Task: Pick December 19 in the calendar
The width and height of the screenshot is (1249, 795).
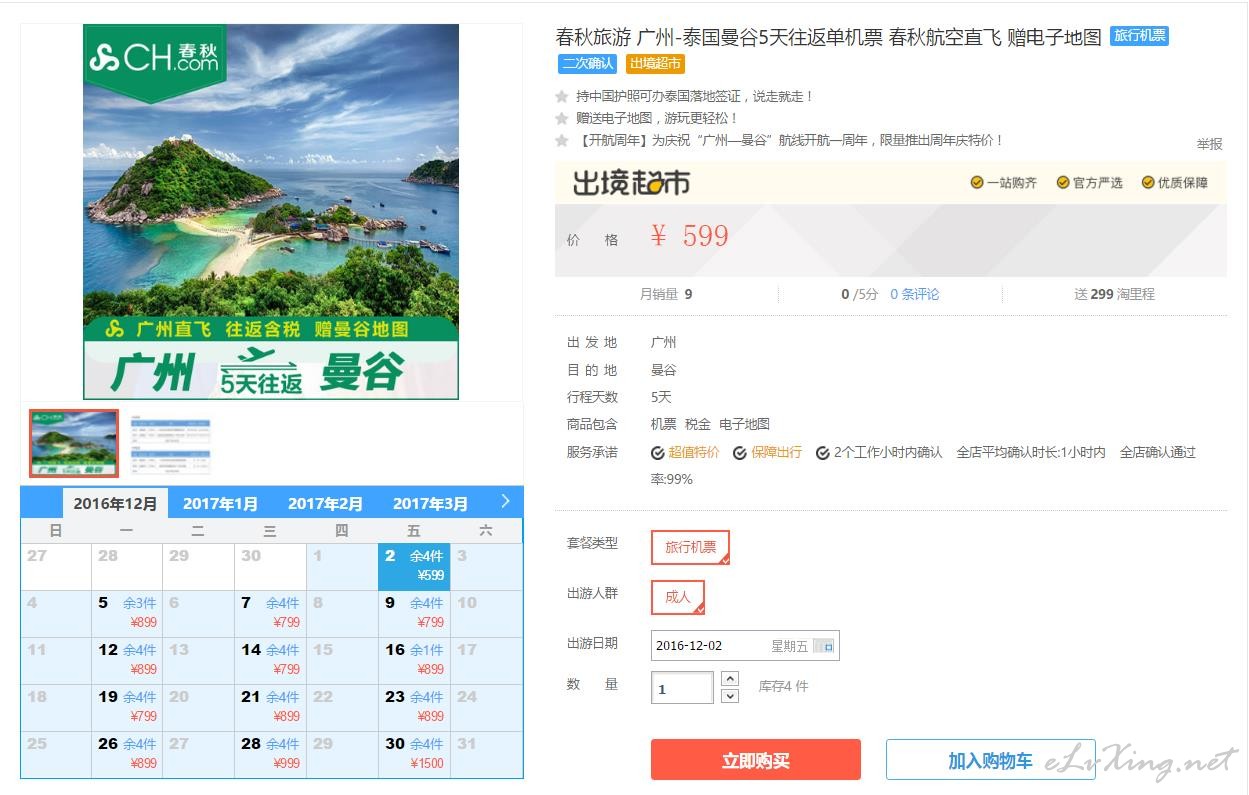Action: coord(127,707)
